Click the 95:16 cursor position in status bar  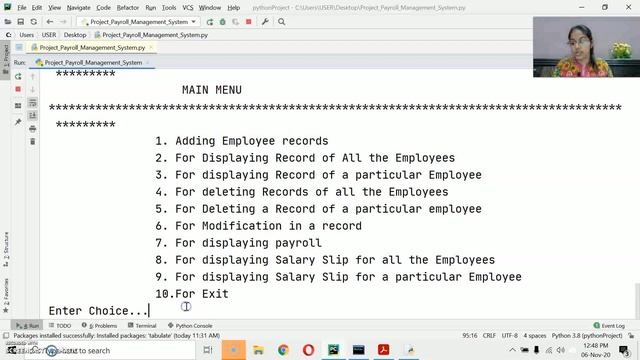[470, 336]
